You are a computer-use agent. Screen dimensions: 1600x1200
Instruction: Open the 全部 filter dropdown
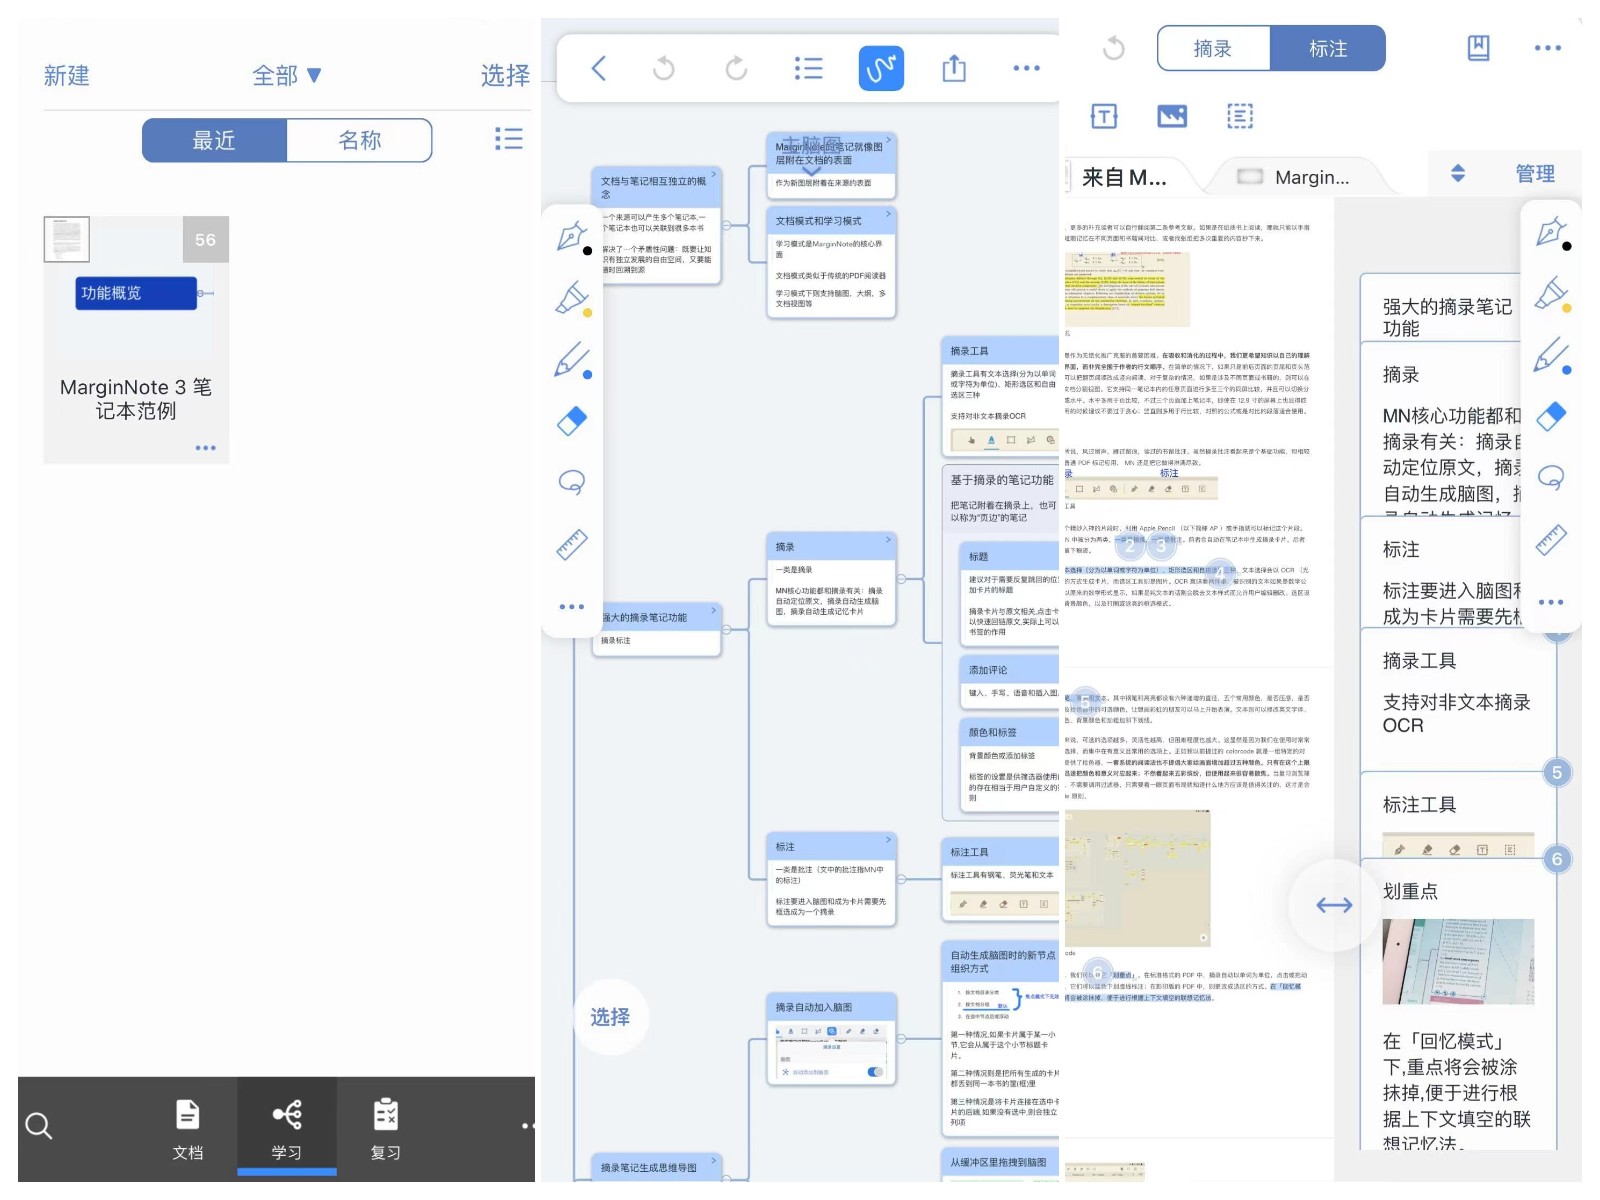click(x=286, y=75)
